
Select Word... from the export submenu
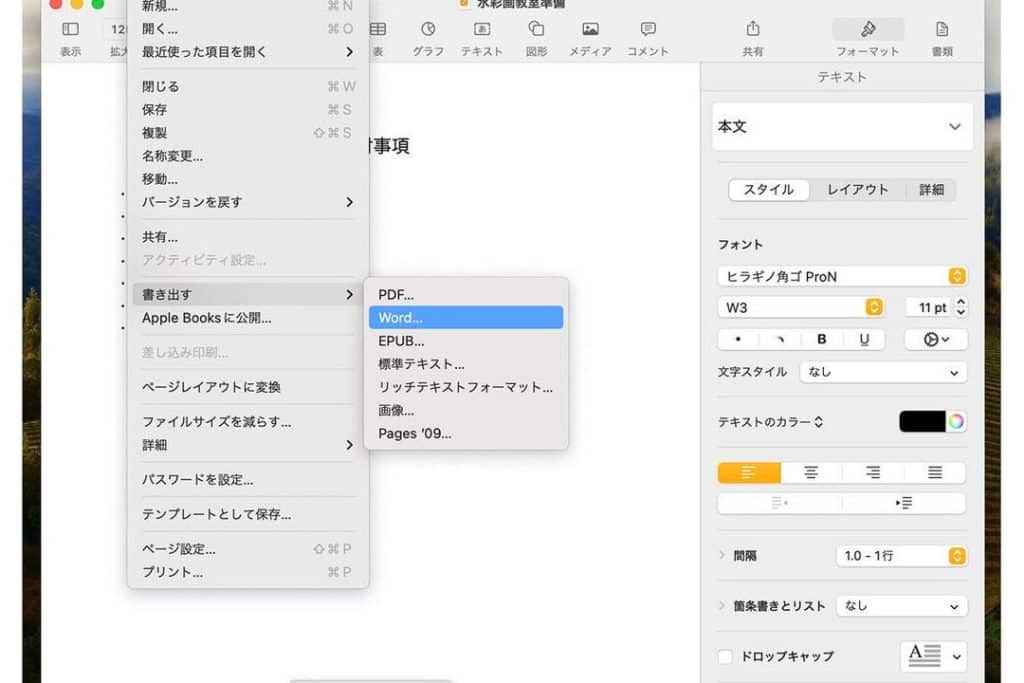[x=465, y=318]
